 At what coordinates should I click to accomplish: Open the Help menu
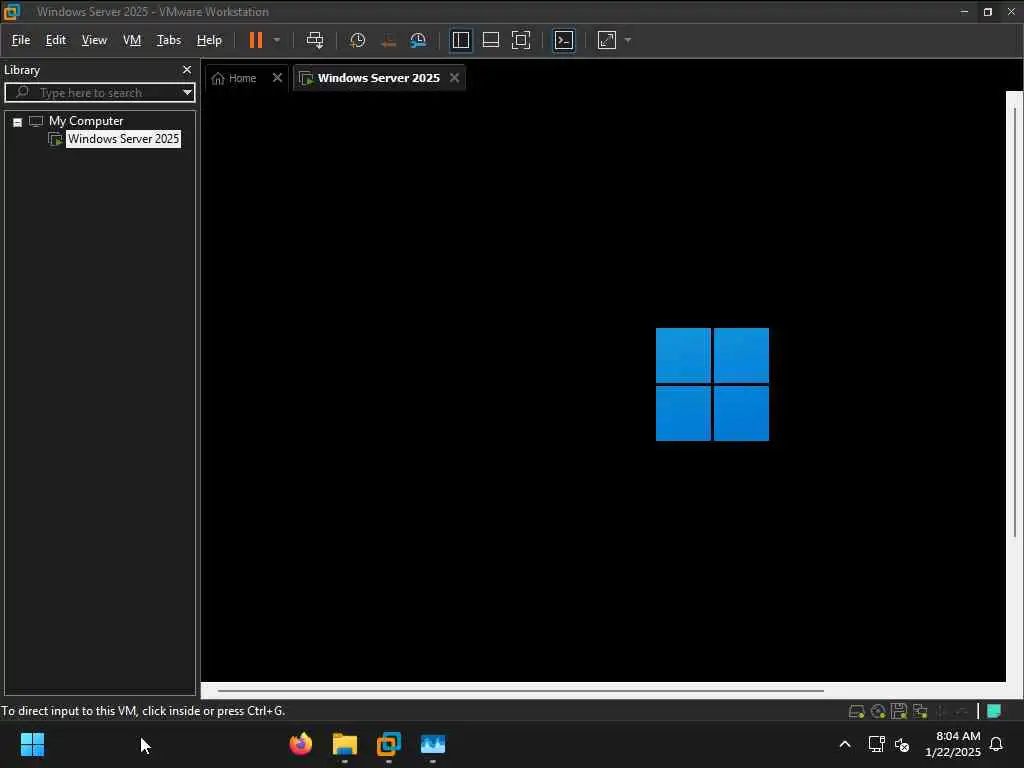click(x=209, y=40)
